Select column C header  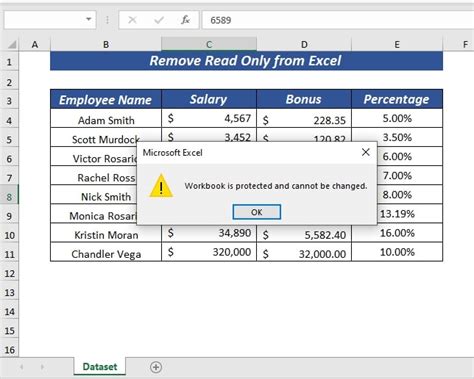point(209,44)
